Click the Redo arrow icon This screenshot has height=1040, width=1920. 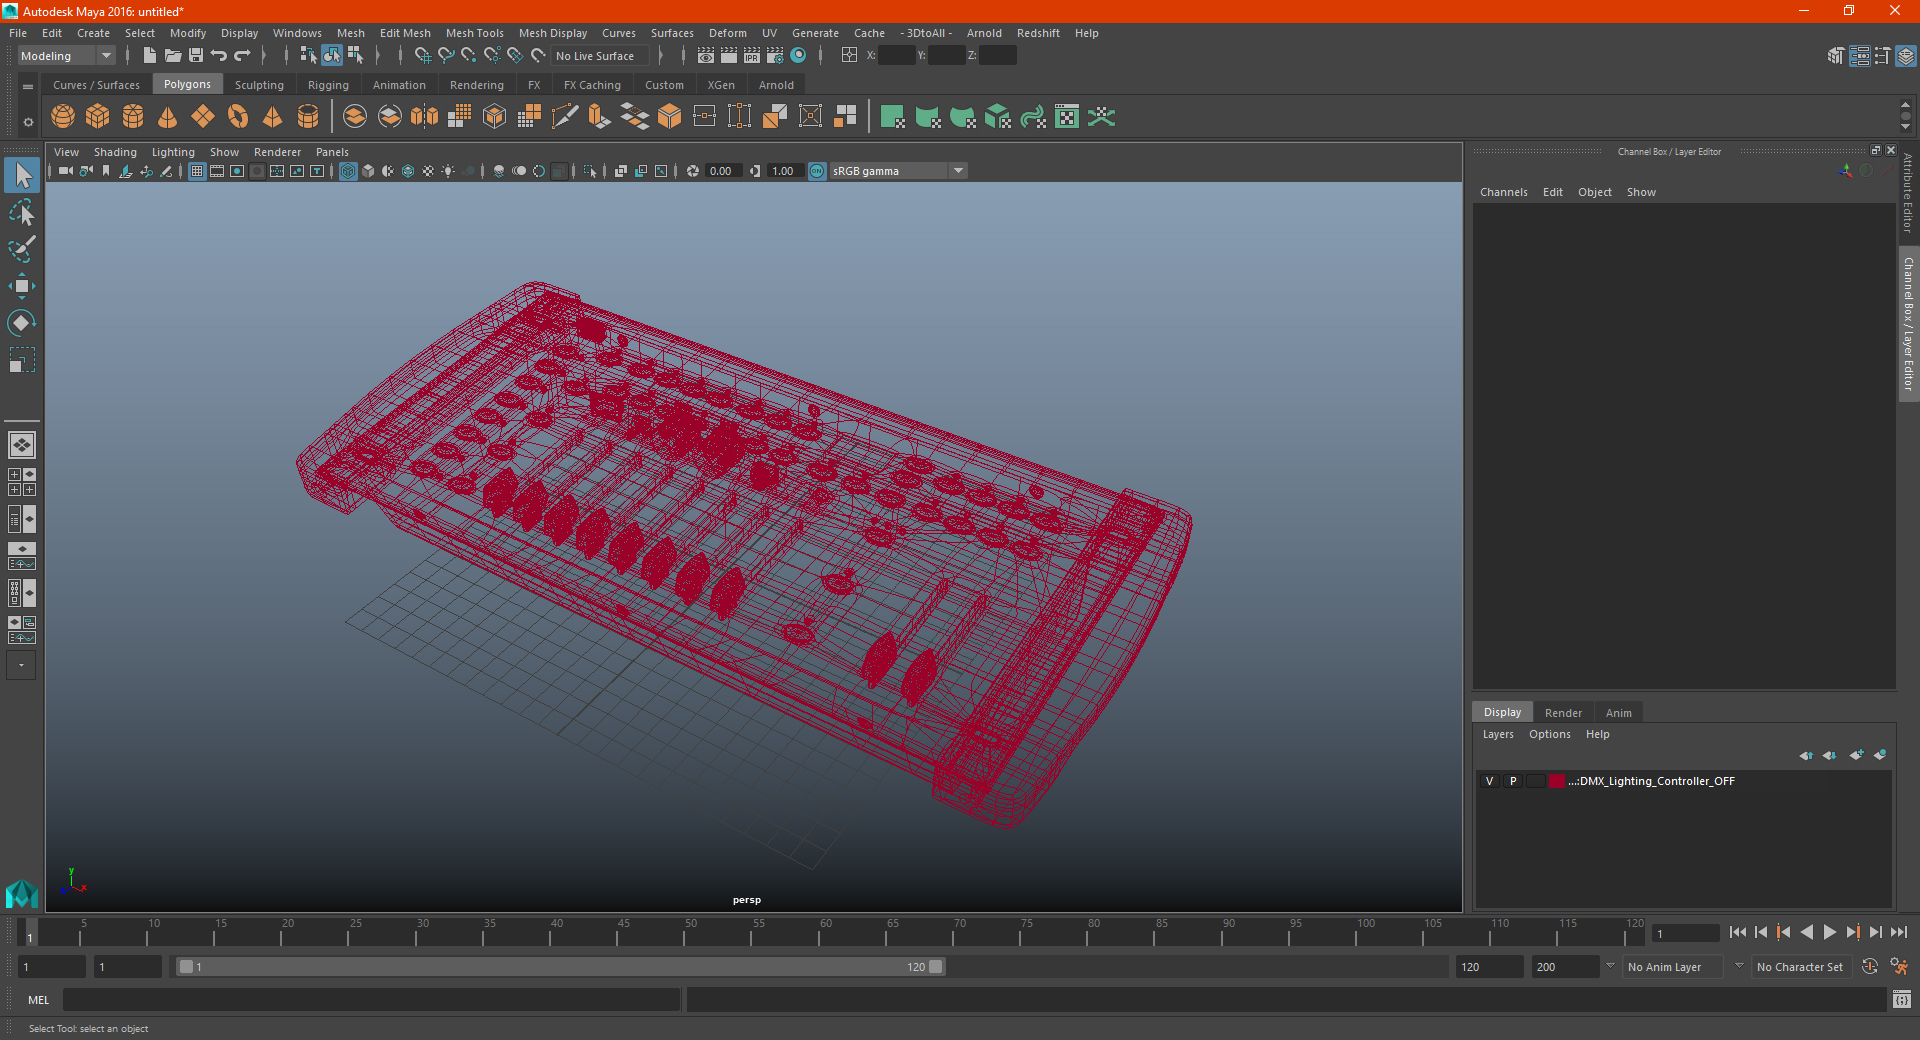[242, 56]
